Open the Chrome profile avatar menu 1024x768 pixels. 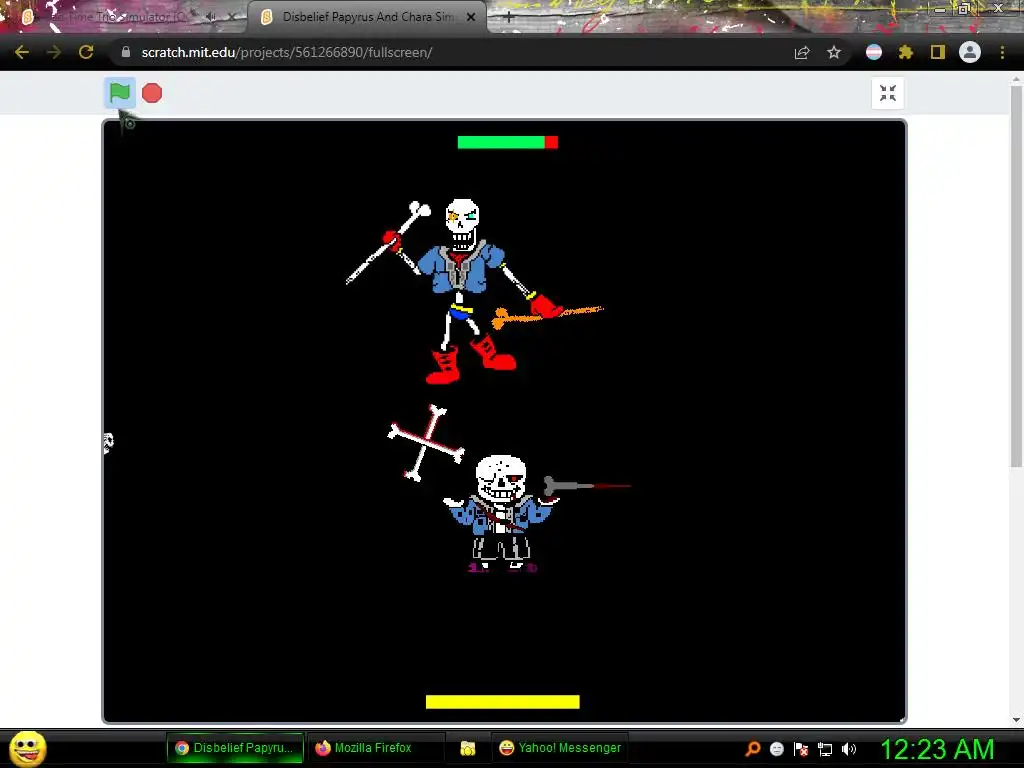point(970,52)
